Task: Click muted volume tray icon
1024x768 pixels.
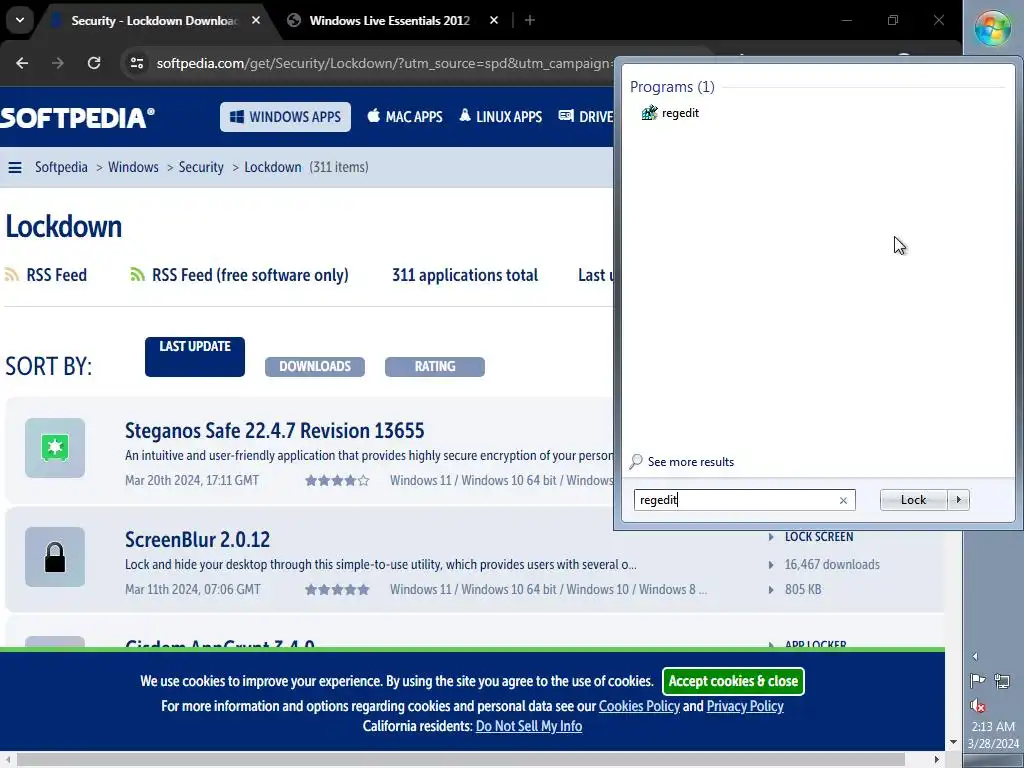Action: click(x=978, y=705)
